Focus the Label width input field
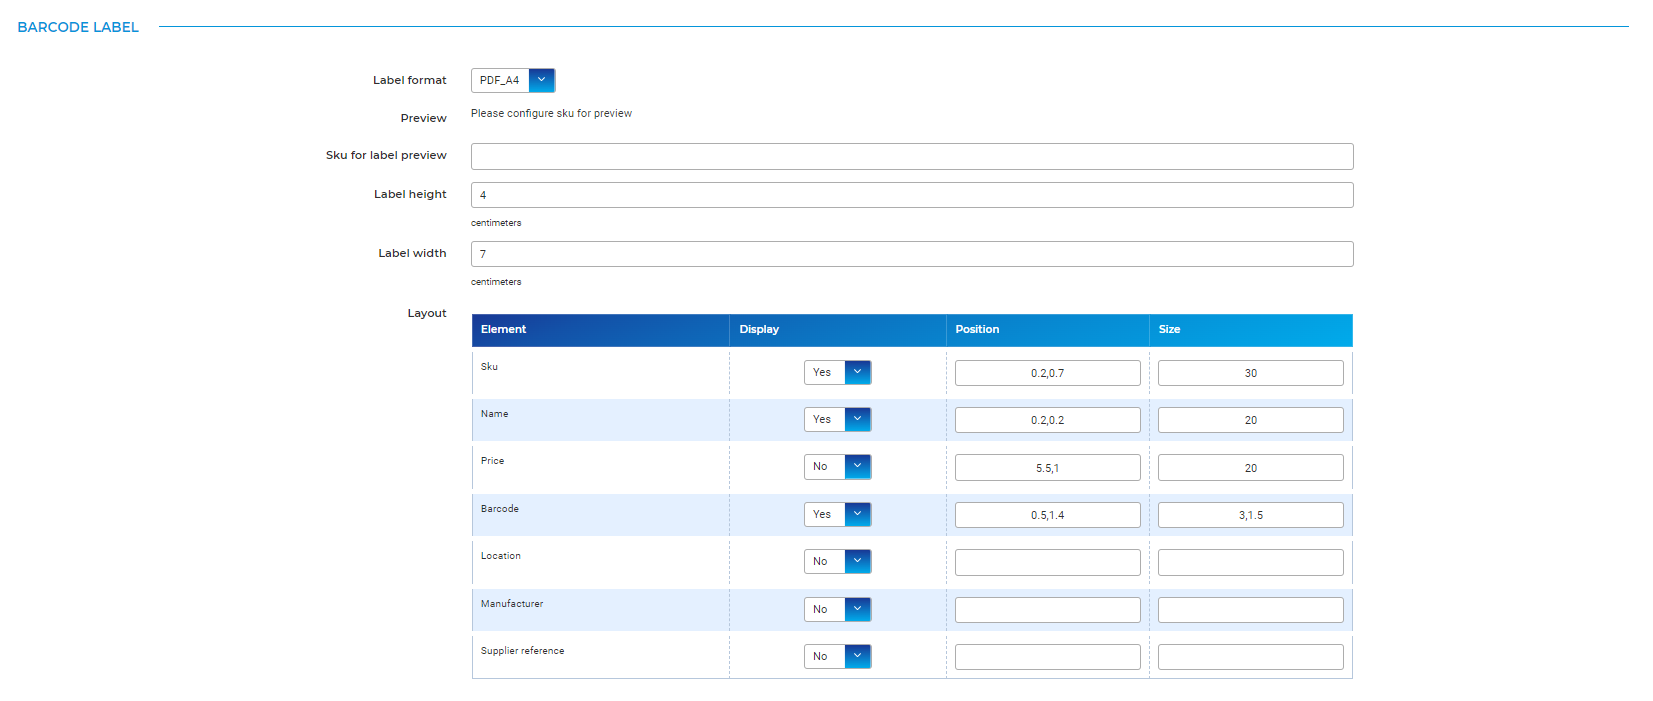The width and height of the screenshot is (1653, 701). pyautogui.click(x=911, y=254)
